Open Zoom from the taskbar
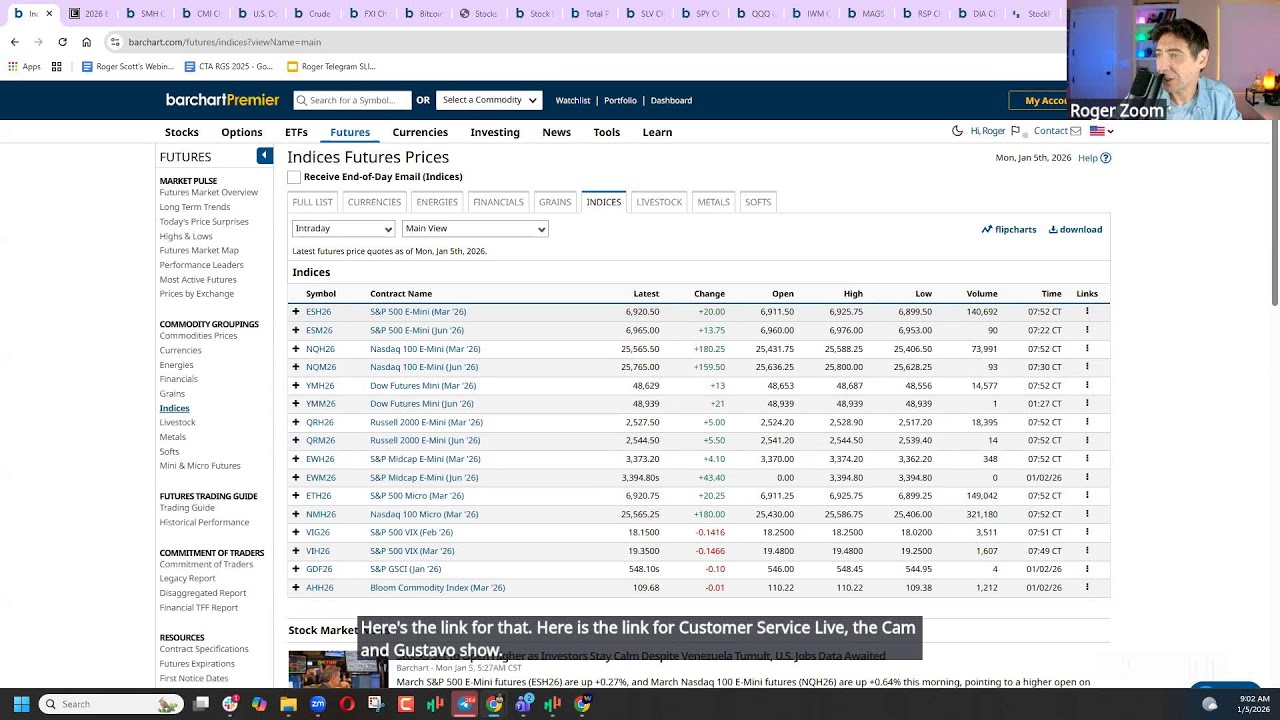 click(318, 704)
